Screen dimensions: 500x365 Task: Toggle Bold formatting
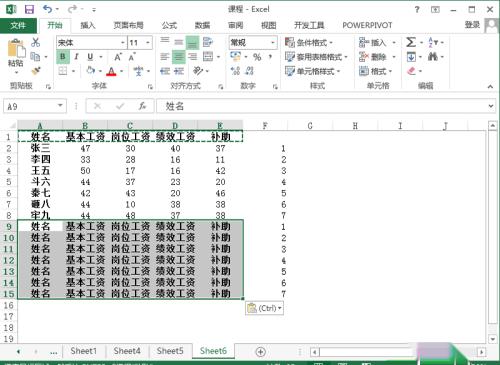click(63, 57)
